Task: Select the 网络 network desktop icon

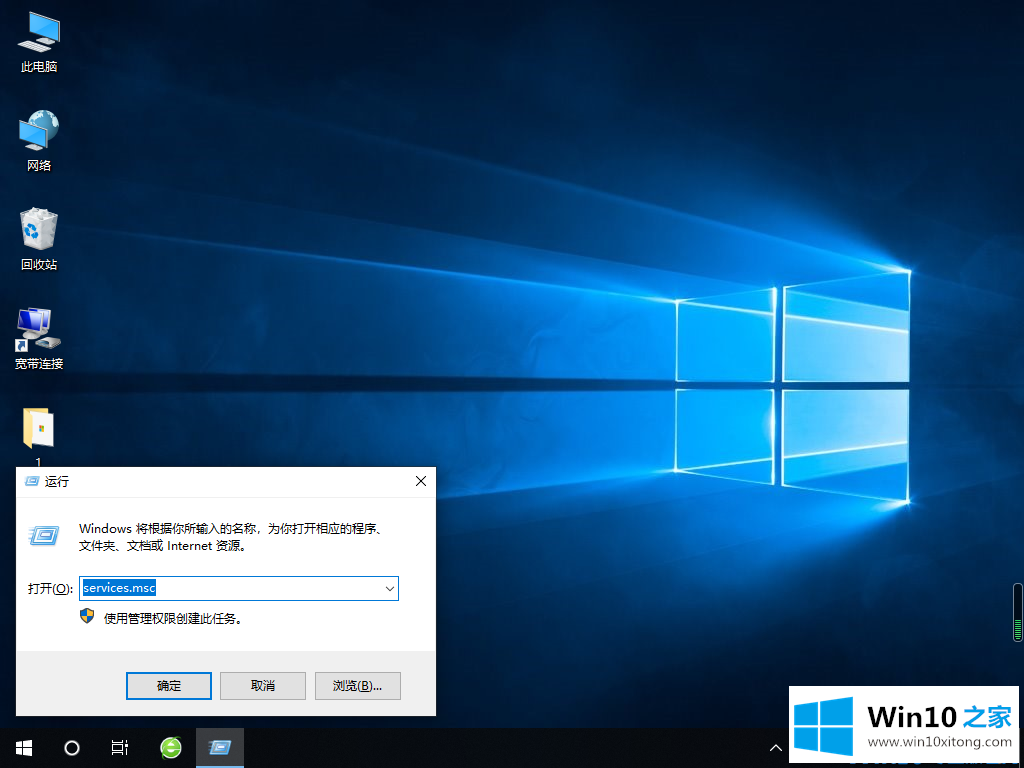Action: [x=39, y=140]
